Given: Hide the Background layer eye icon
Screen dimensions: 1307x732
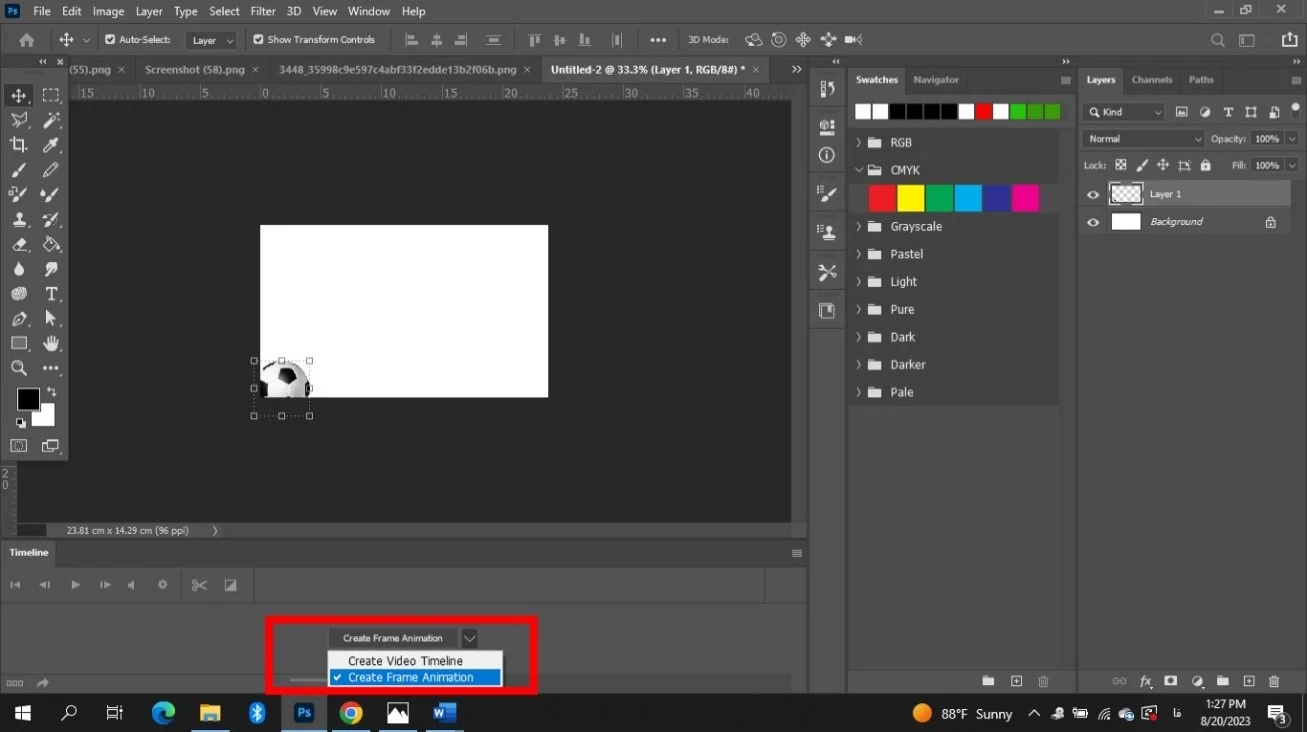Looking at the screenshot, I should coord(1093,222).
